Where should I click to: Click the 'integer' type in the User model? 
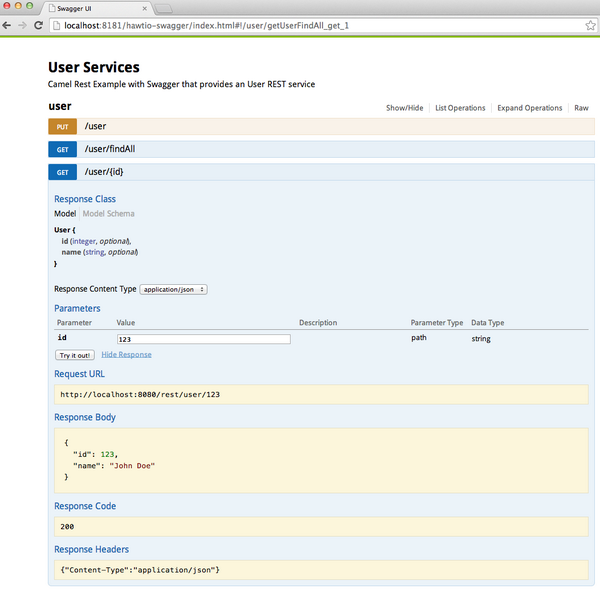(84, 241)
